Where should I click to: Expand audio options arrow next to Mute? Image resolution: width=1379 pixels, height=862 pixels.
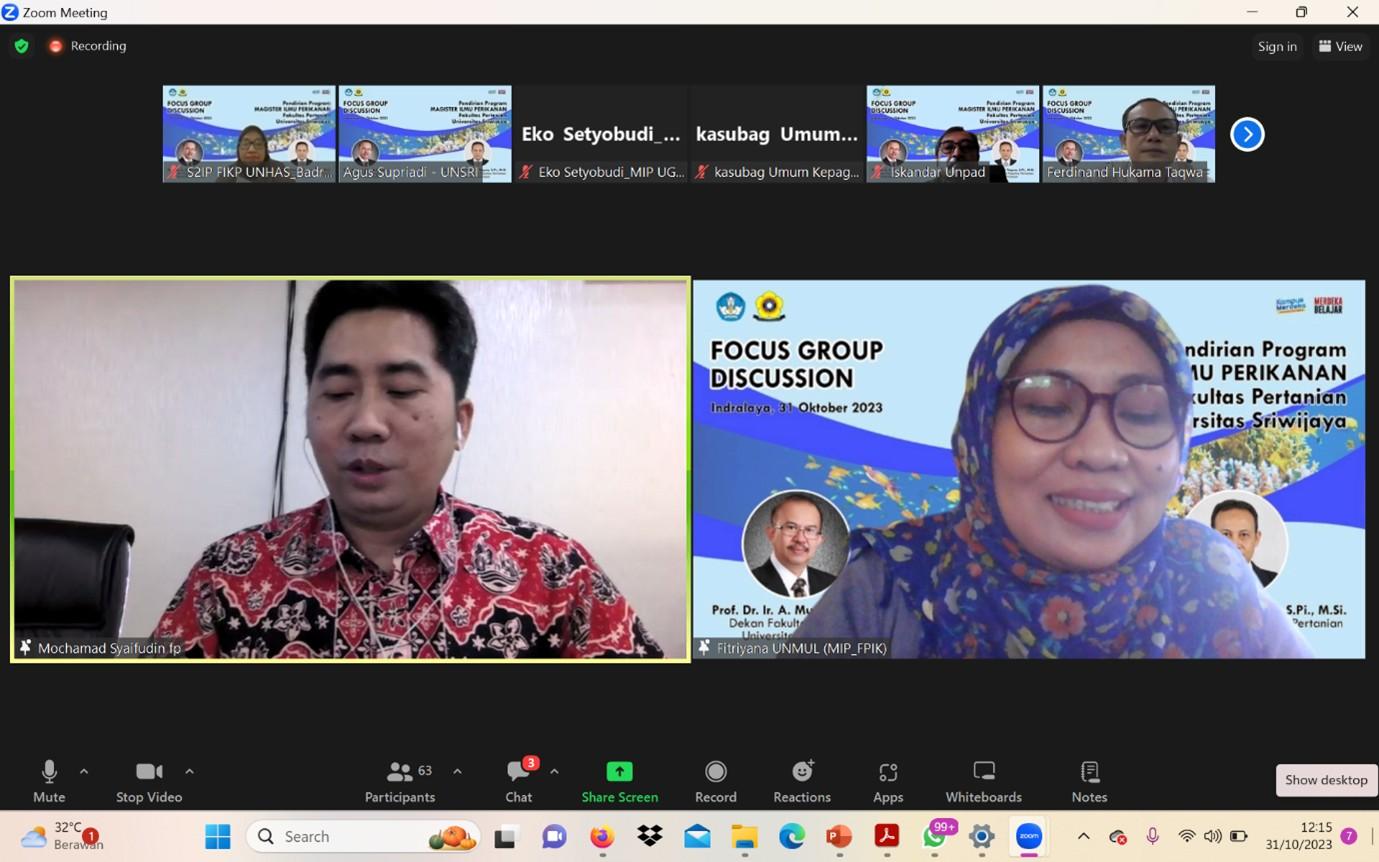tap(84, 771)
